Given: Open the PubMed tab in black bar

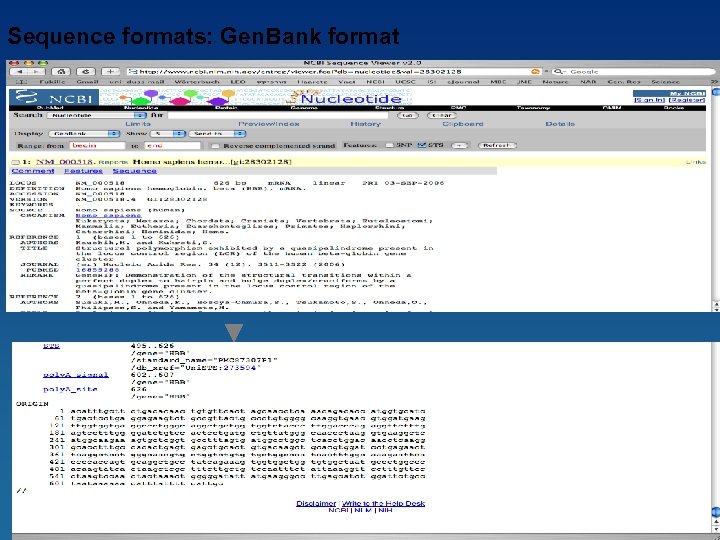Looking at the screenshot, I should 50,108.
